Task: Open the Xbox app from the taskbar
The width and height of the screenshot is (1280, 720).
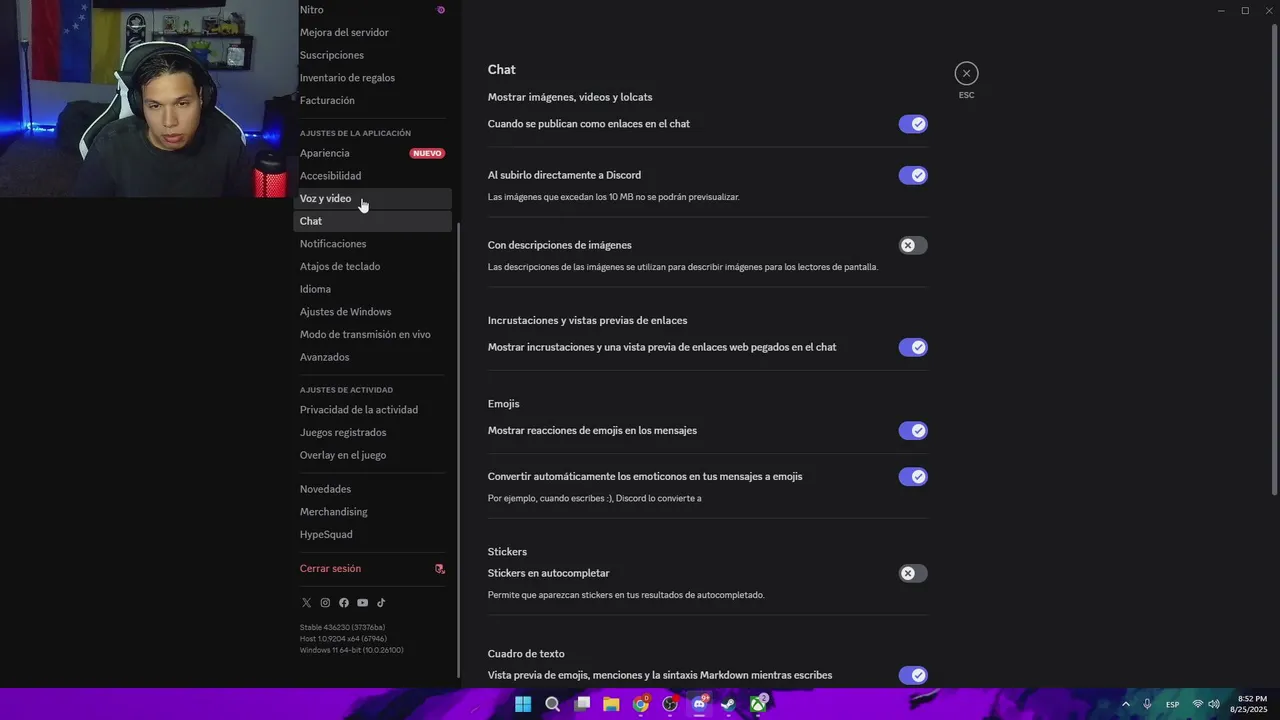Action: [x=759, y=704]
